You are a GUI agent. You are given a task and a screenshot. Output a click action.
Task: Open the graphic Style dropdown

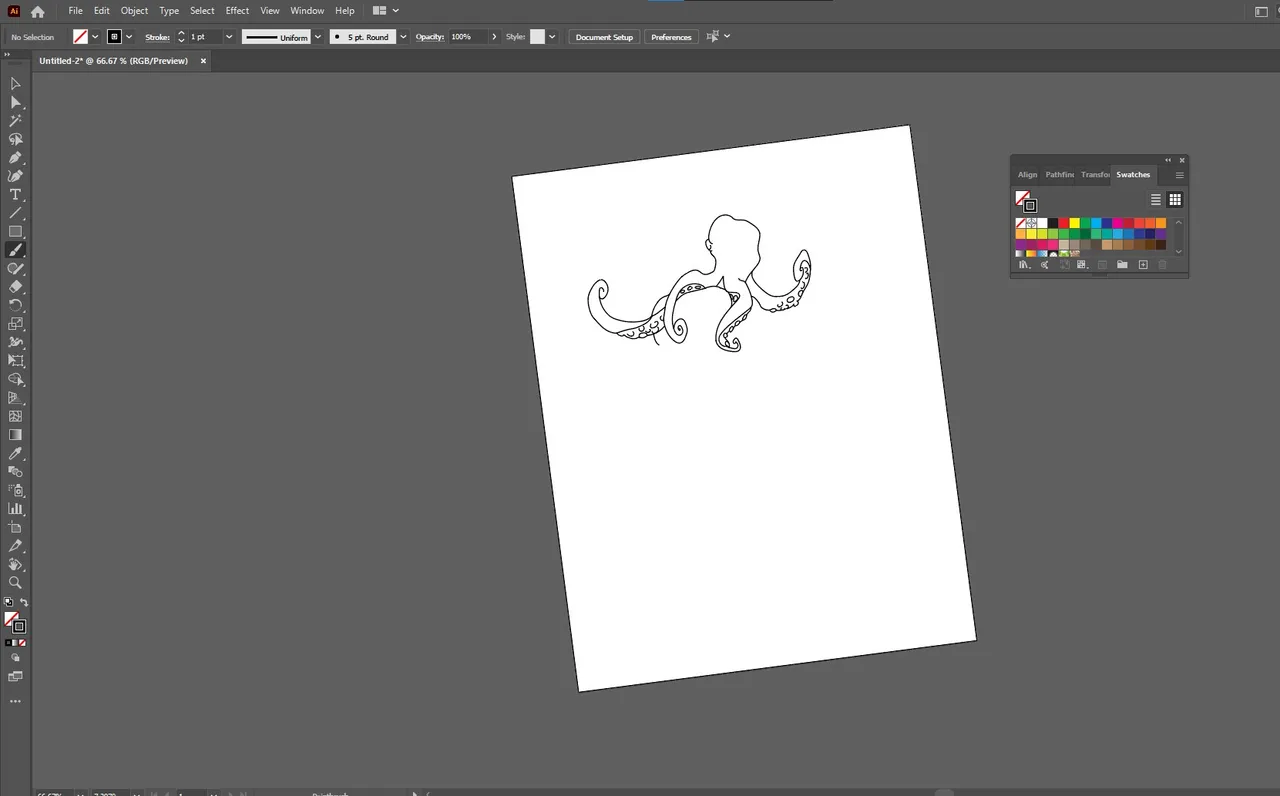pyautogui.click(x=552, y=37)
